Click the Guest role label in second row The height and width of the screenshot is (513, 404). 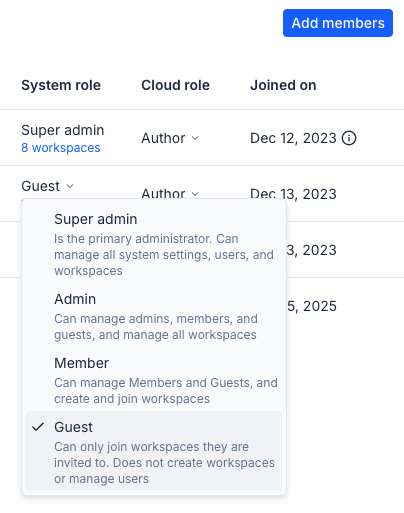[41, 186]
